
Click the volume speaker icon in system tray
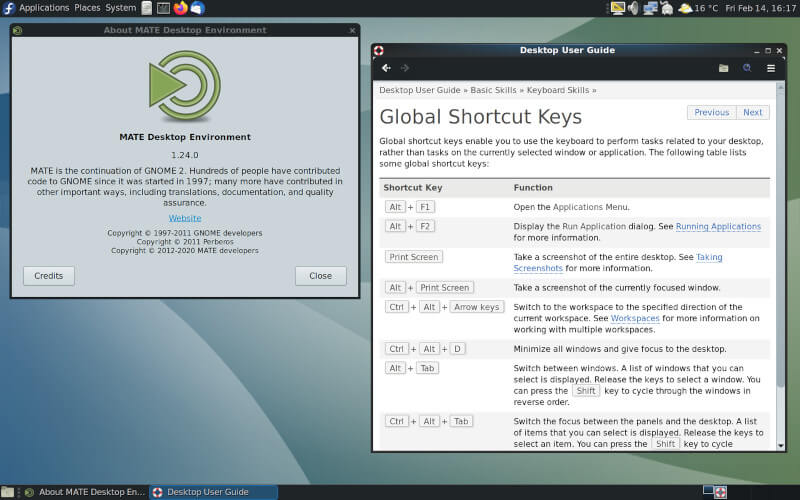[633, 8]
